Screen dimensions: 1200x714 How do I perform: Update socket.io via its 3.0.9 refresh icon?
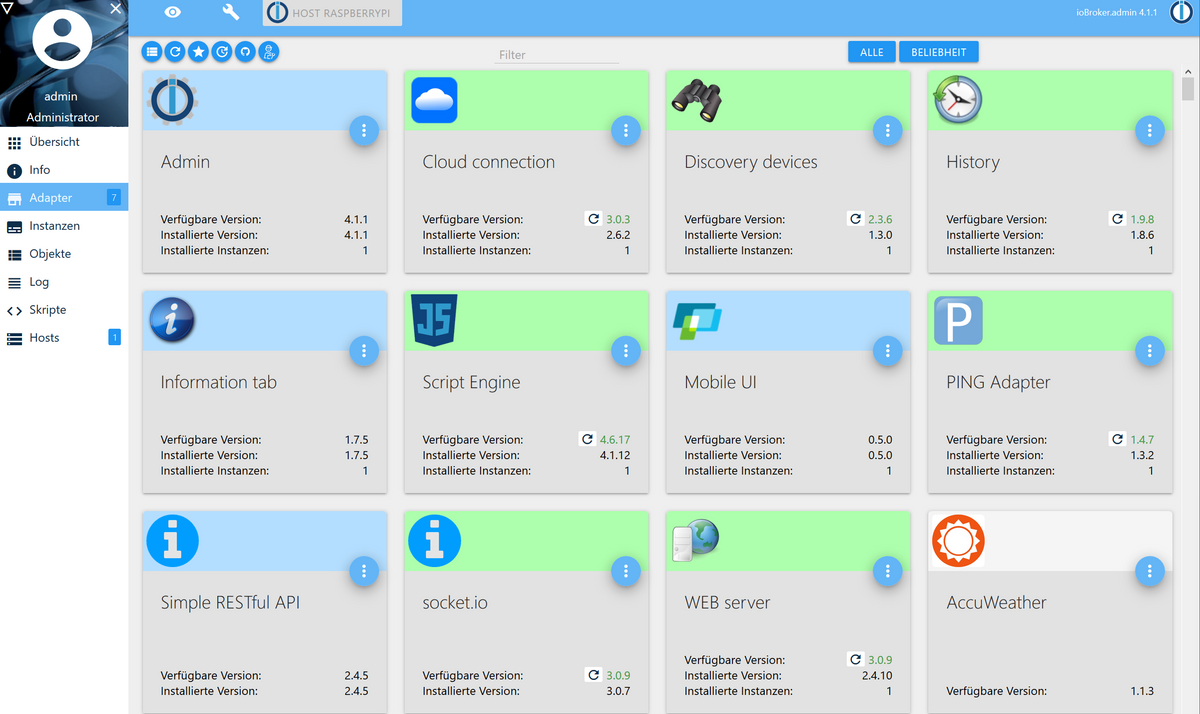tap(593, 675)
